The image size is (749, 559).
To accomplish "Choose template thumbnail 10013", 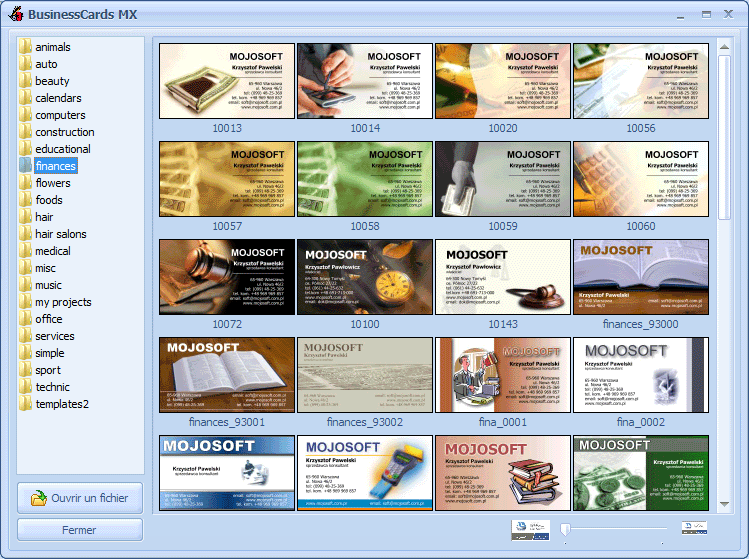I will (227, 81).
